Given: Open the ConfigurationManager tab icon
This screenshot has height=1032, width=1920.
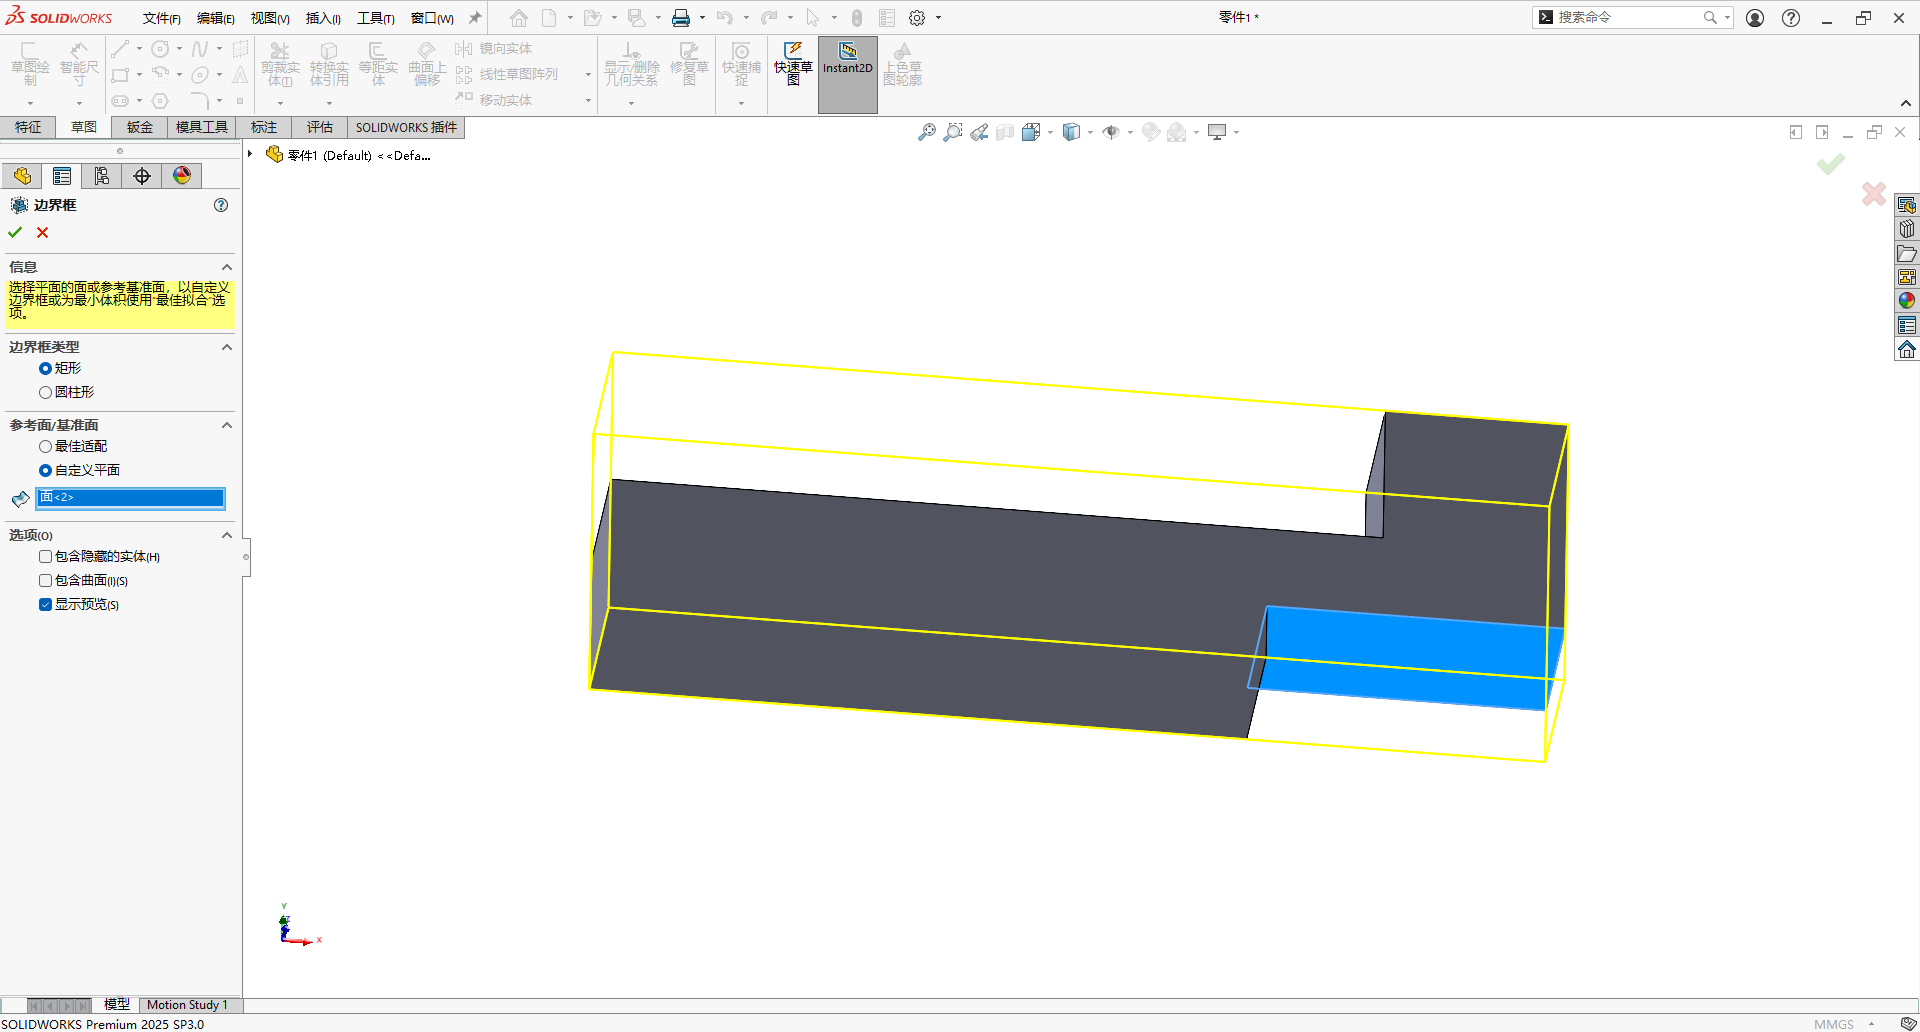Looking at the screenshot, I should (x=102, y=176).
